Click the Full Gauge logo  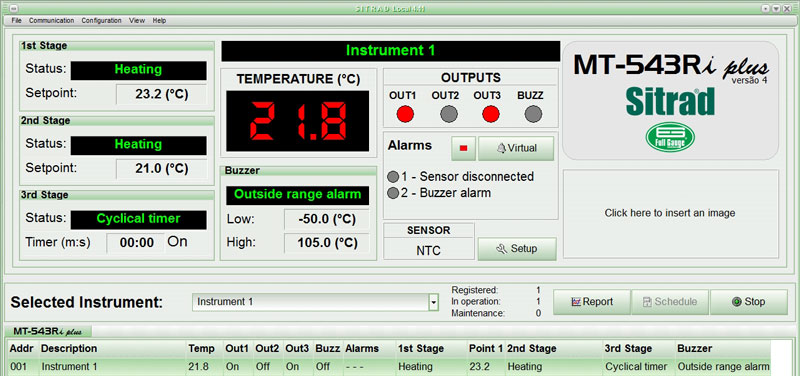point(670,137)
